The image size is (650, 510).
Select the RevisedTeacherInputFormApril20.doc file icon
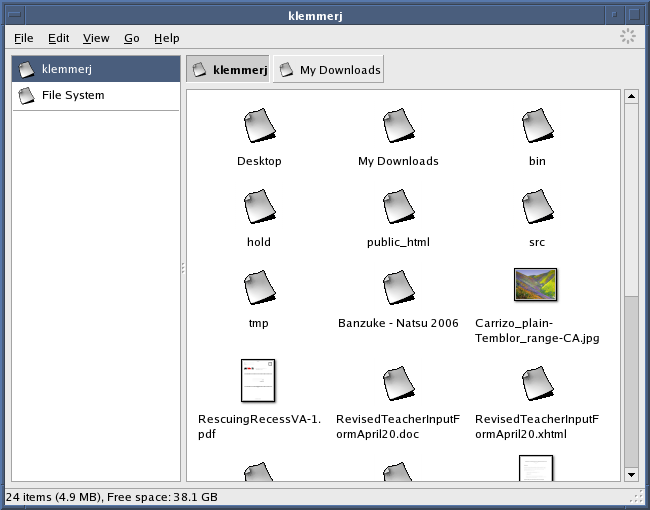[x=398, y=383]
